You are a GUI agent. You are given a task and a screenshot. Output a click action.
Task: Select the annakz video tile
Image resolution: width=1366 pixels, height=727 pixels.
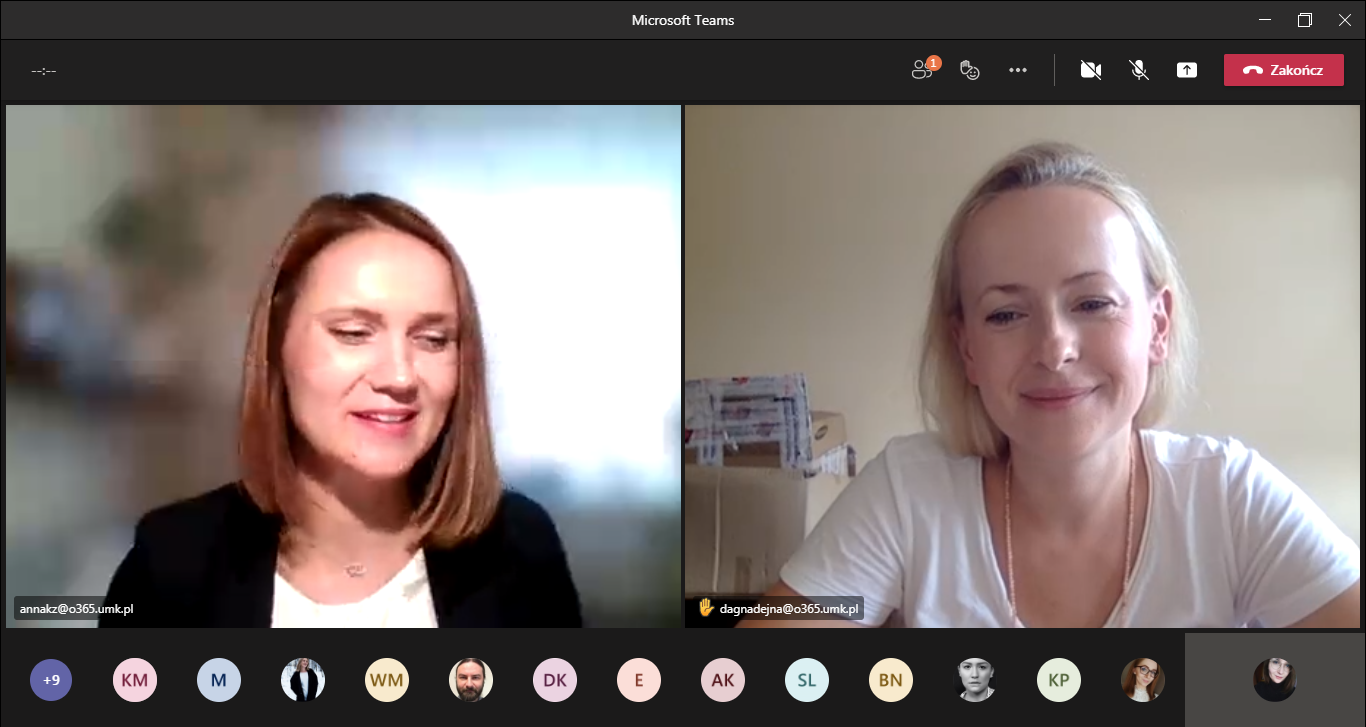(343, 366)
